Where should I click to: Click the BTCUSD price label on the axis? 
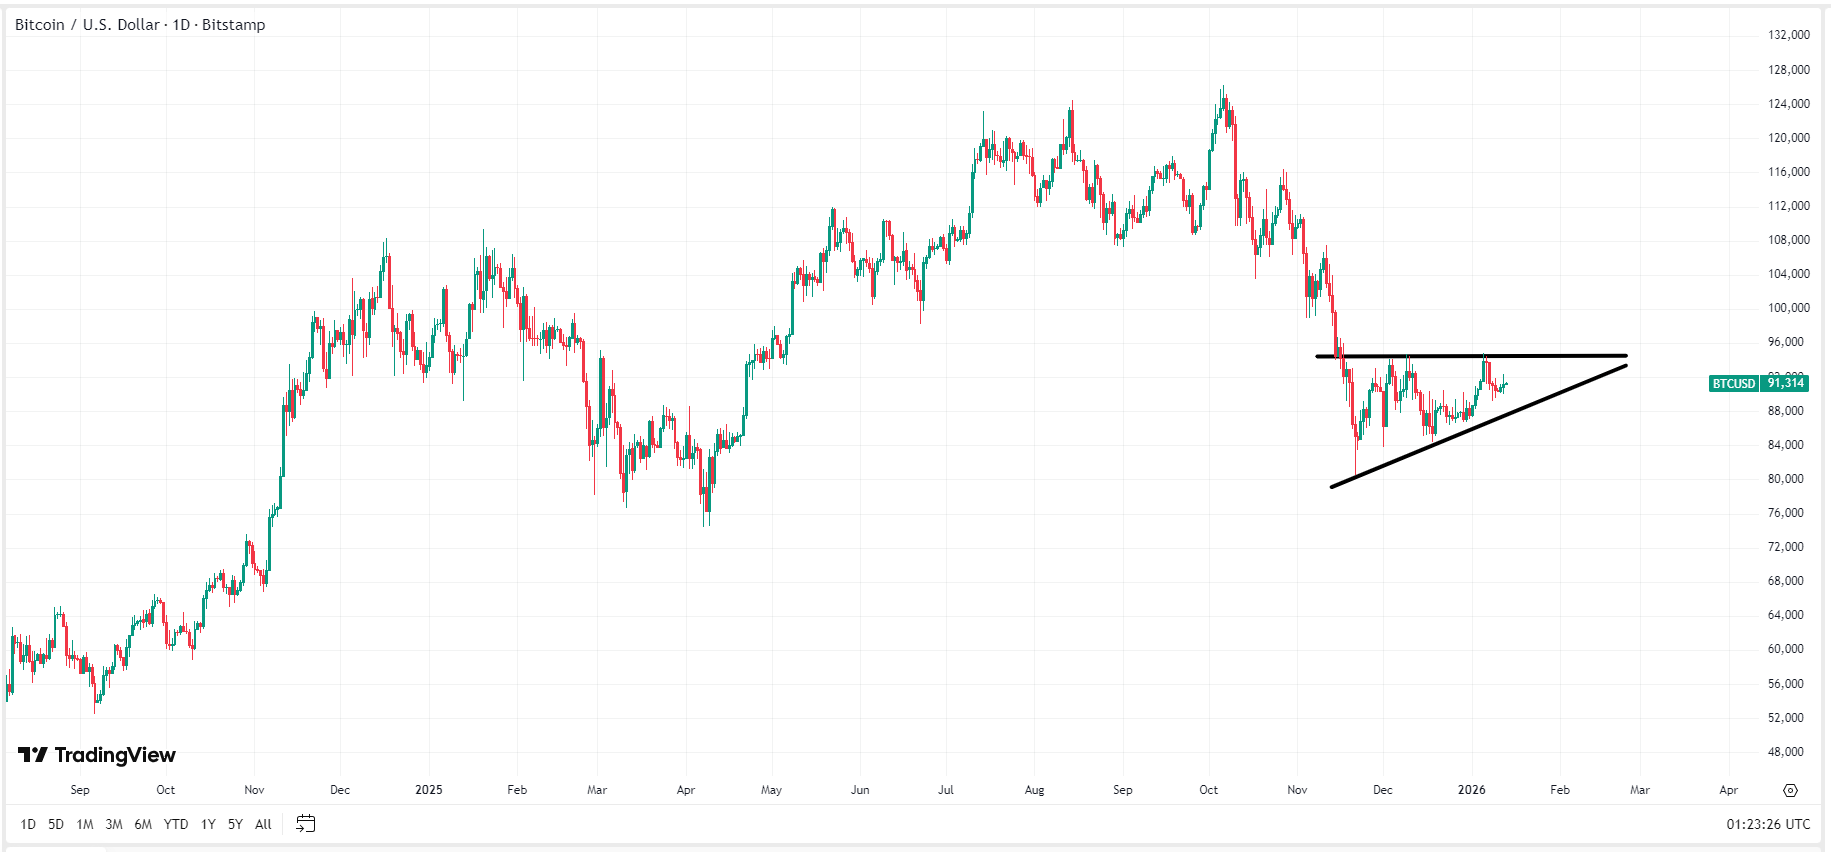tap(1735, 383)
